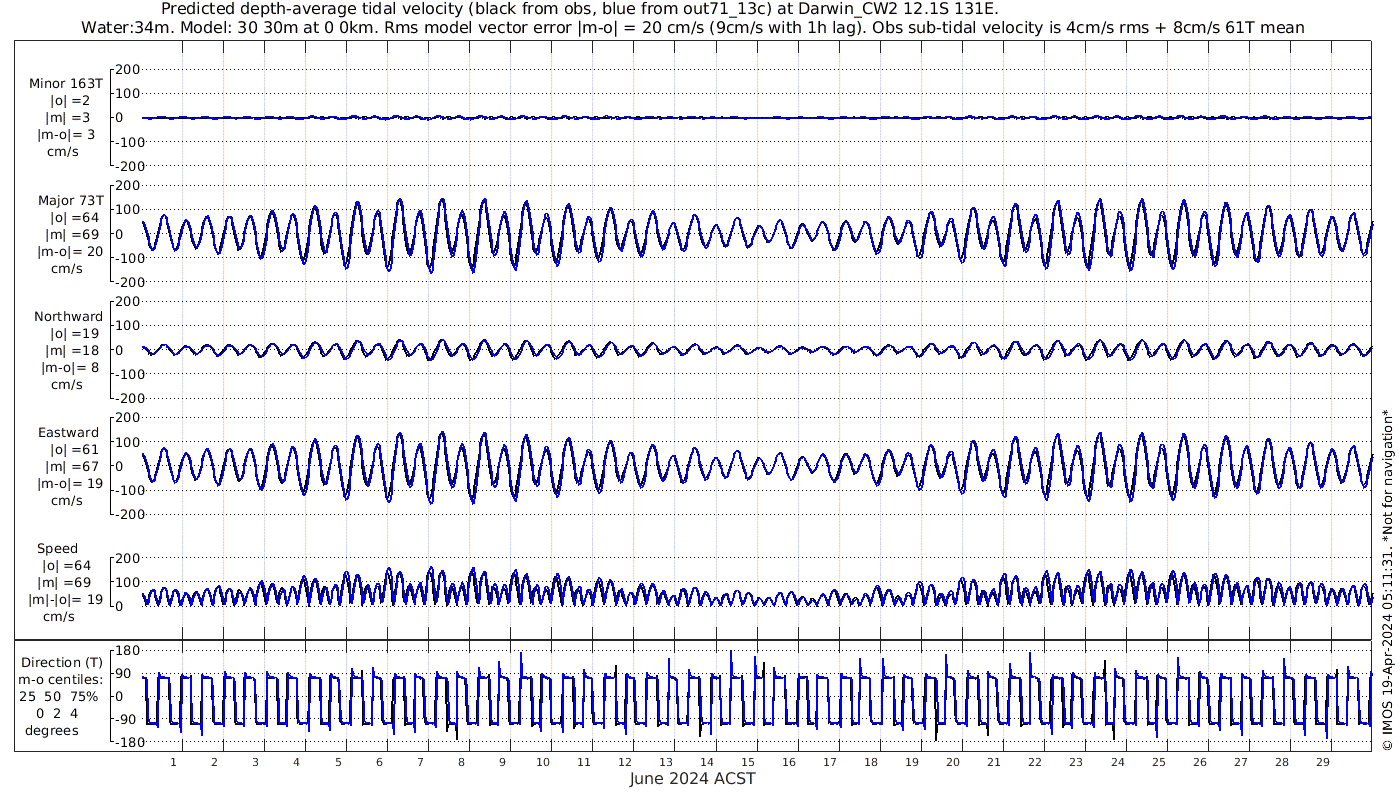Screen dimensions: 1400x800
Task: Click the 'Northward' panel label
Action: point(68,317)
